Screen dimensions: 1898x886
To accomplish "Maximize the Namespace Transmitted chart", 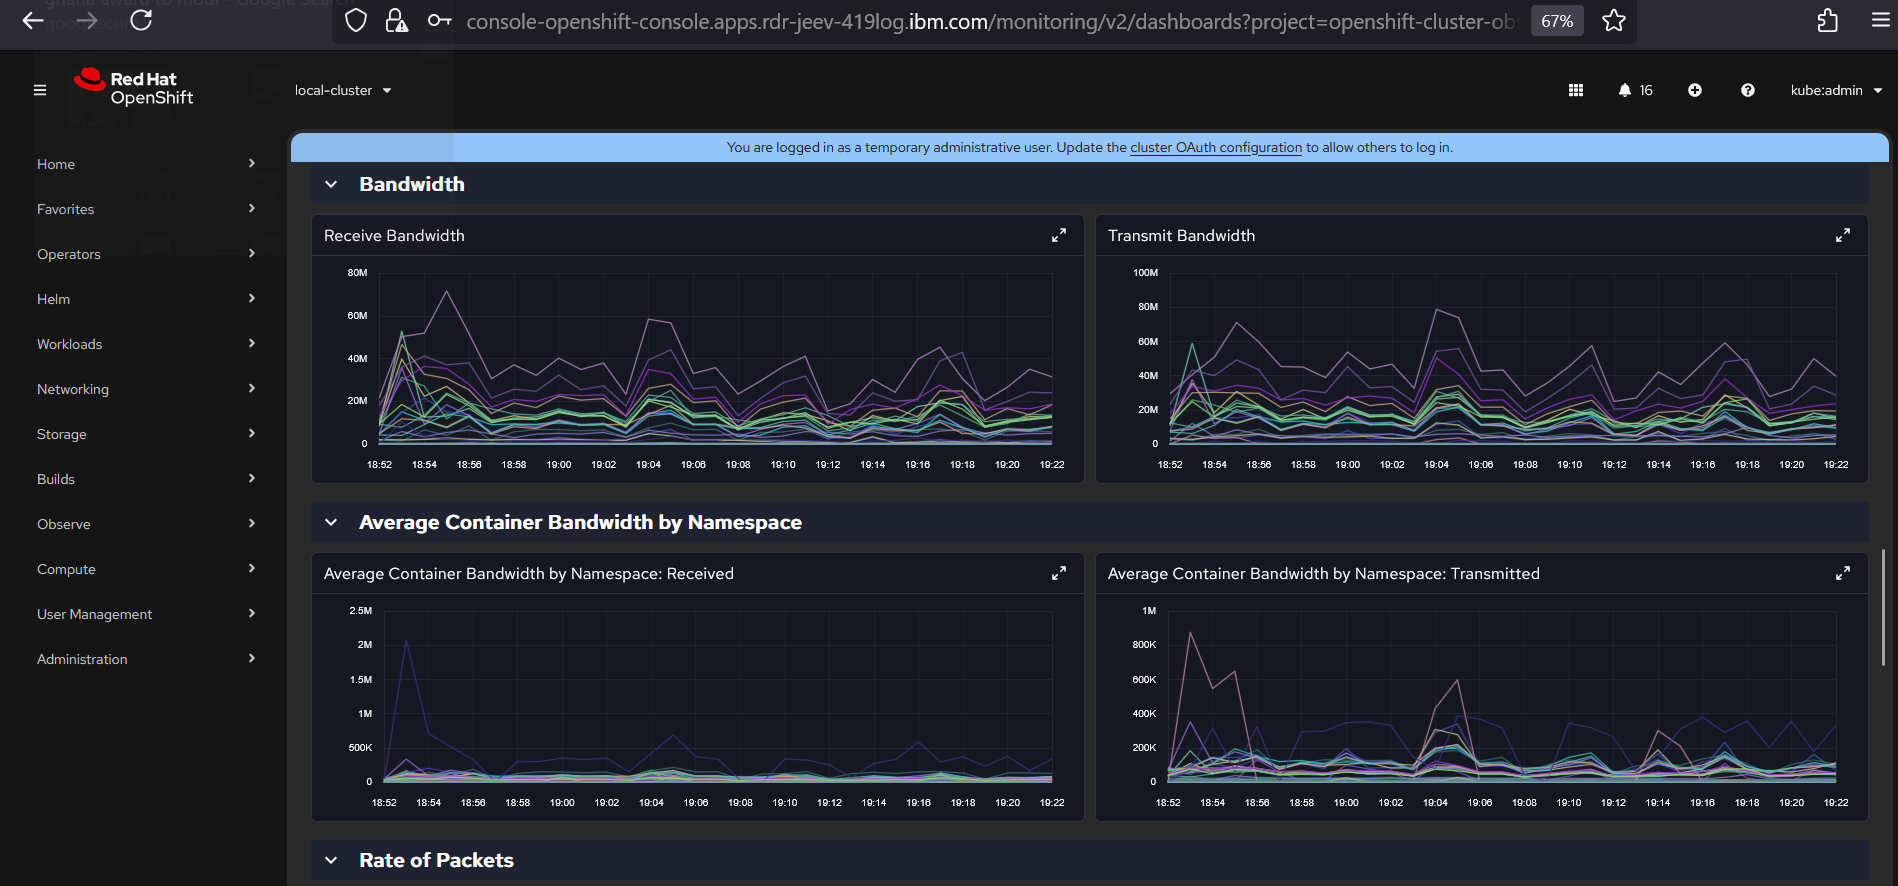I will coord(1842,574).
